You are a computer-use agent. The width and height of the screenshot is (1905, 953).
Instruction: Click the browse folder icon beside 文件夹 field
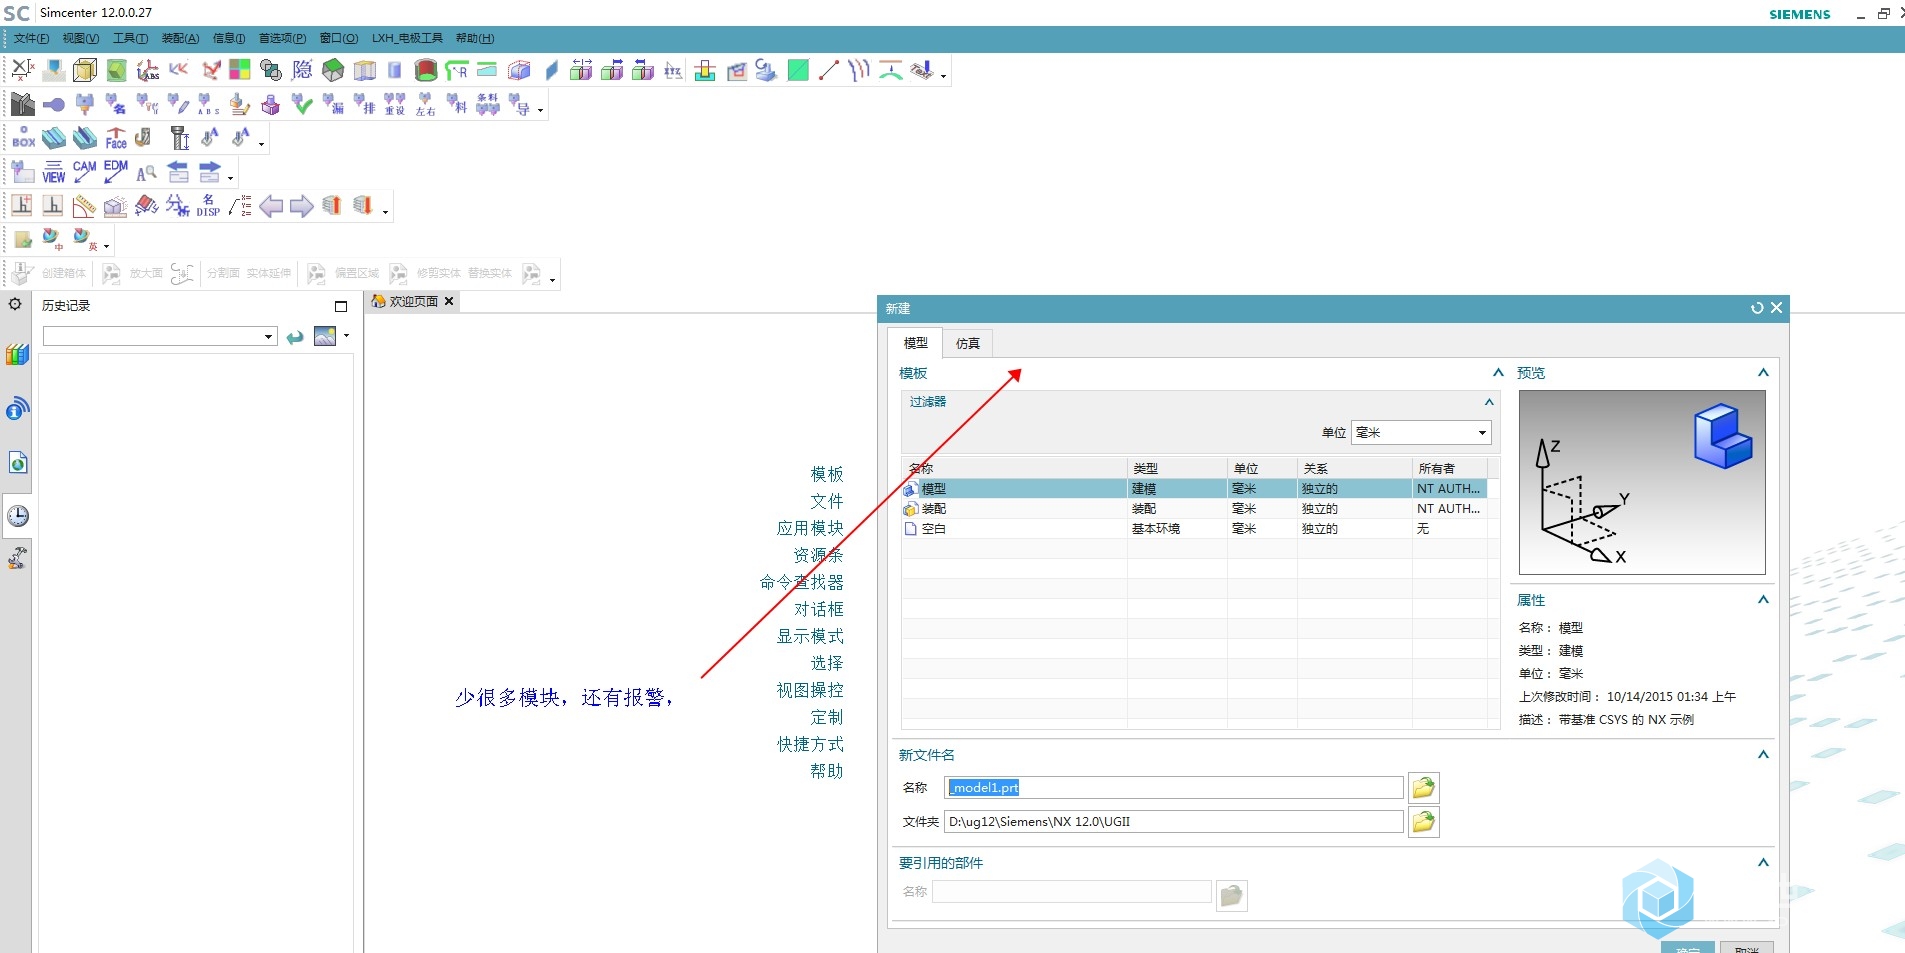pos(1424,822)
